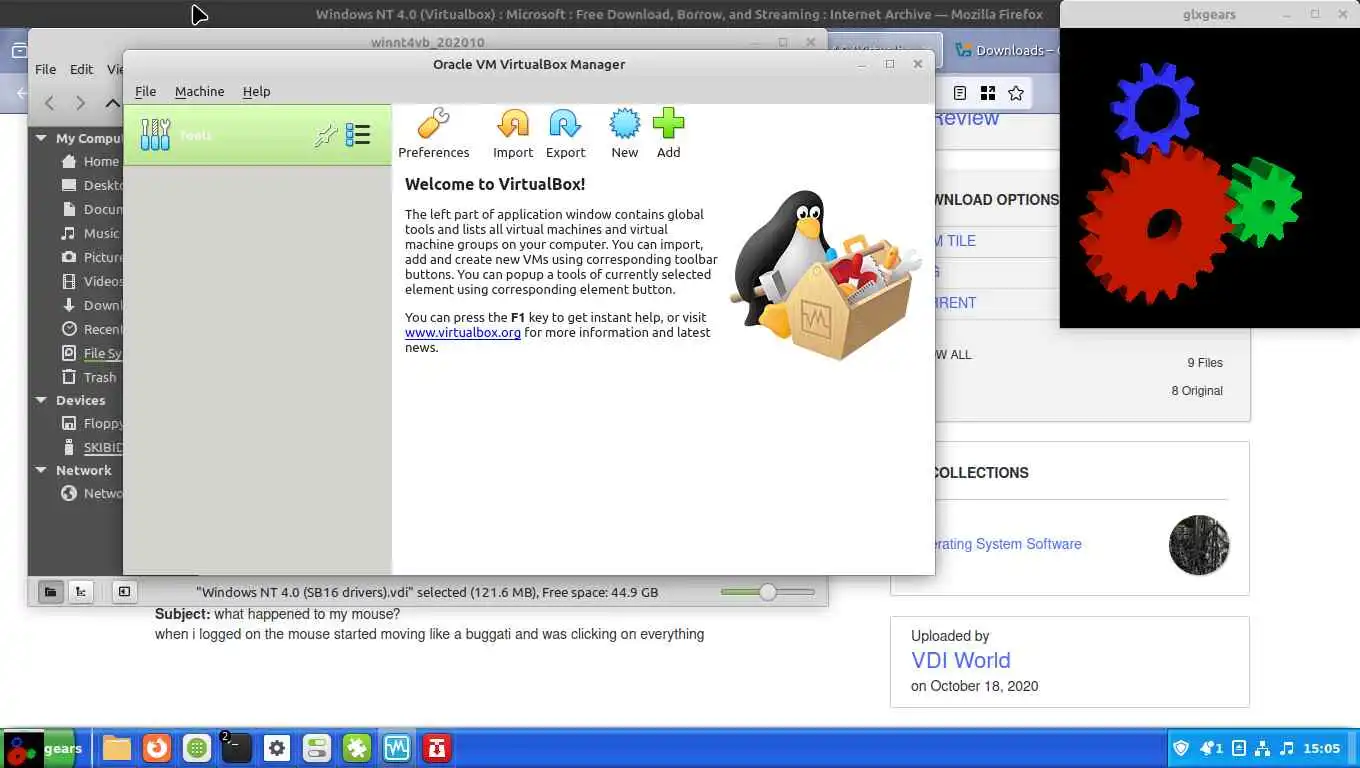
Task: Click the Downloads arrow icon in sidebar
Action: point(69,305)
